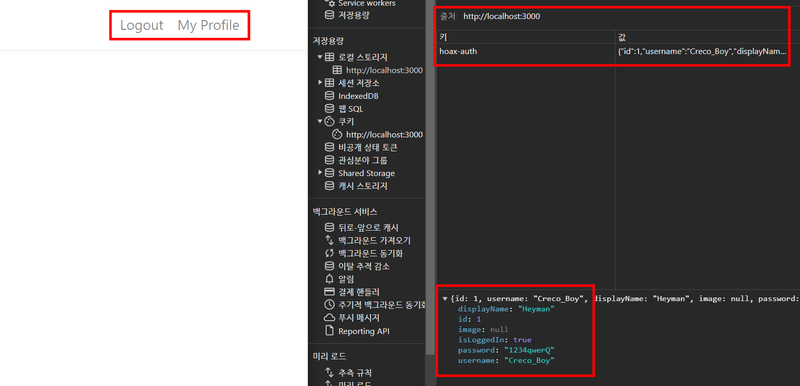Click the 저장용량 item under Service workers

point(354,15)
